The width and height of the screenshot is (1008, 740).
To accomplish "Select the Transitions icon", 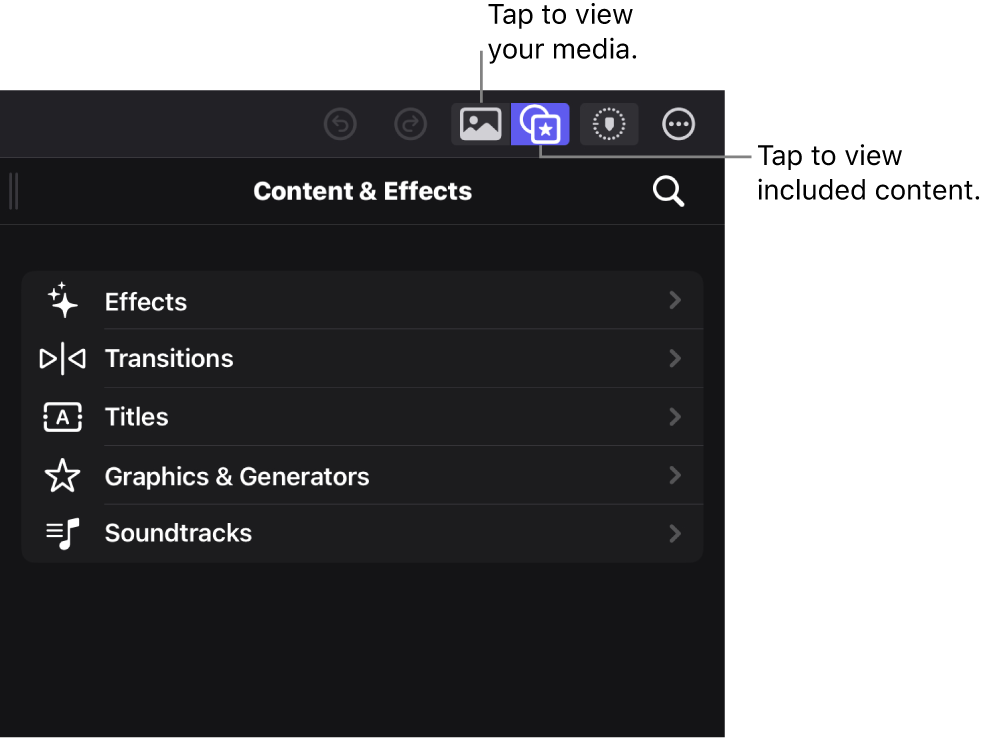I will pos(61,358).
